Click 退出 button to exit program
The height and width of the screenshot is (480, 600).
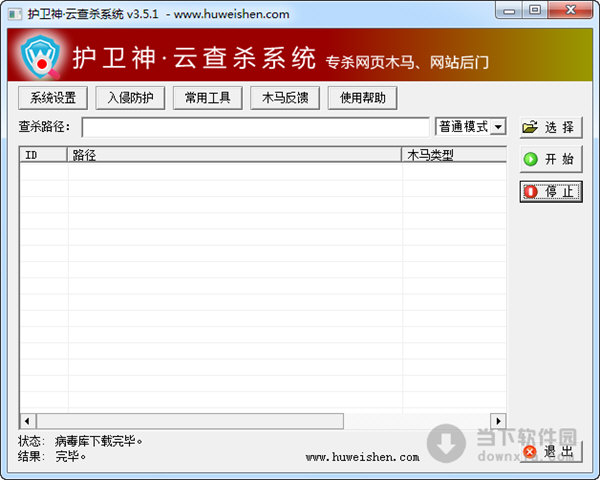coord(551,452)
